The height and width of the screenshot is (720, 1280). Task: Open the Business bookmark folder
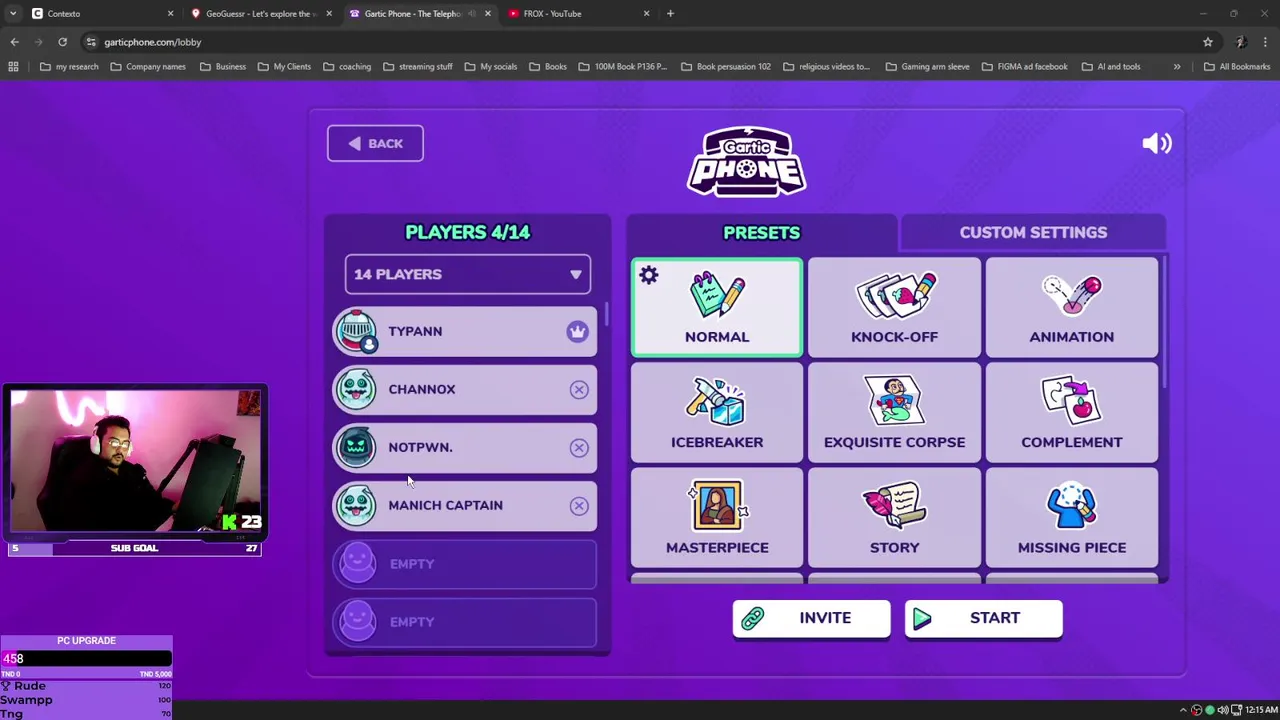point(222,67)
